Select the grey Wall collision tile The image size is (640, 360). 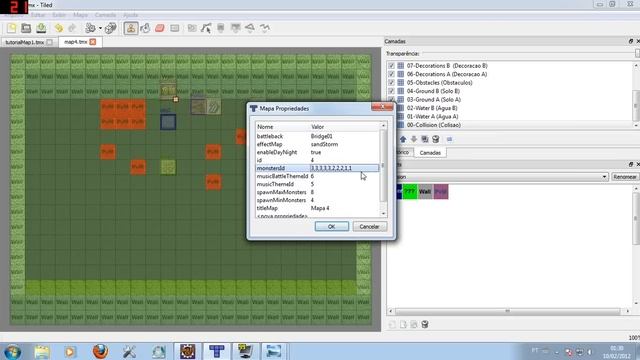pos(425,191)
